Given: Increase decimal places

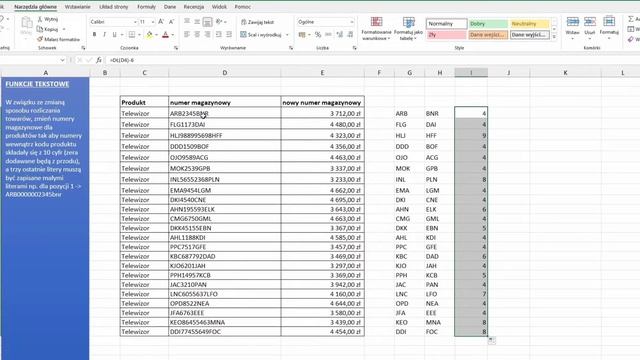Looking at the screenshot, I should [x=340, y=35].
